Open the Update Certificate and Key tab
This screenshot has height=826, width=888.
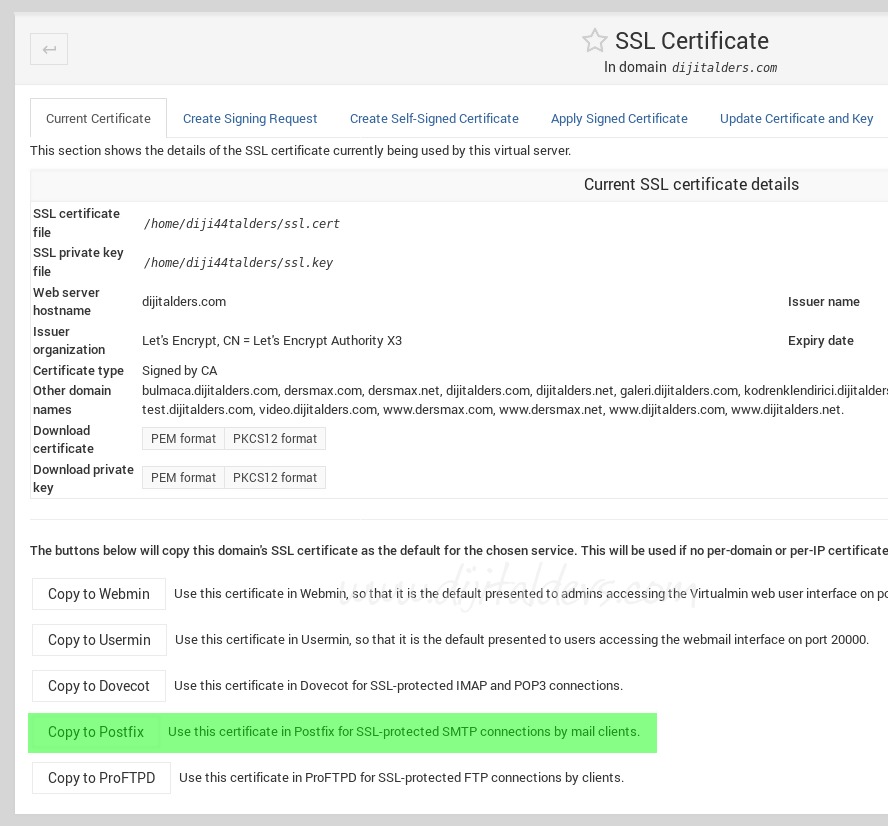point(796,118)
